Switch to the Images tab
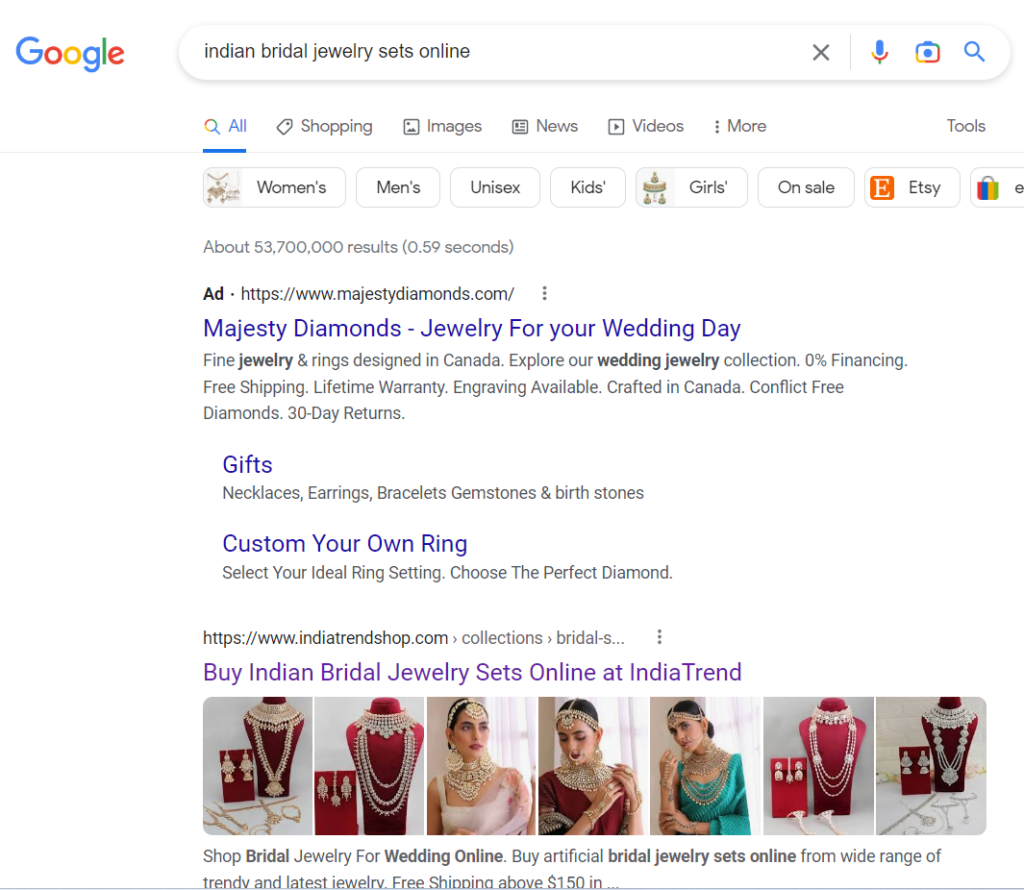Image resolution: width=1024 pixels, height=890 pixels. pos(442,126)
